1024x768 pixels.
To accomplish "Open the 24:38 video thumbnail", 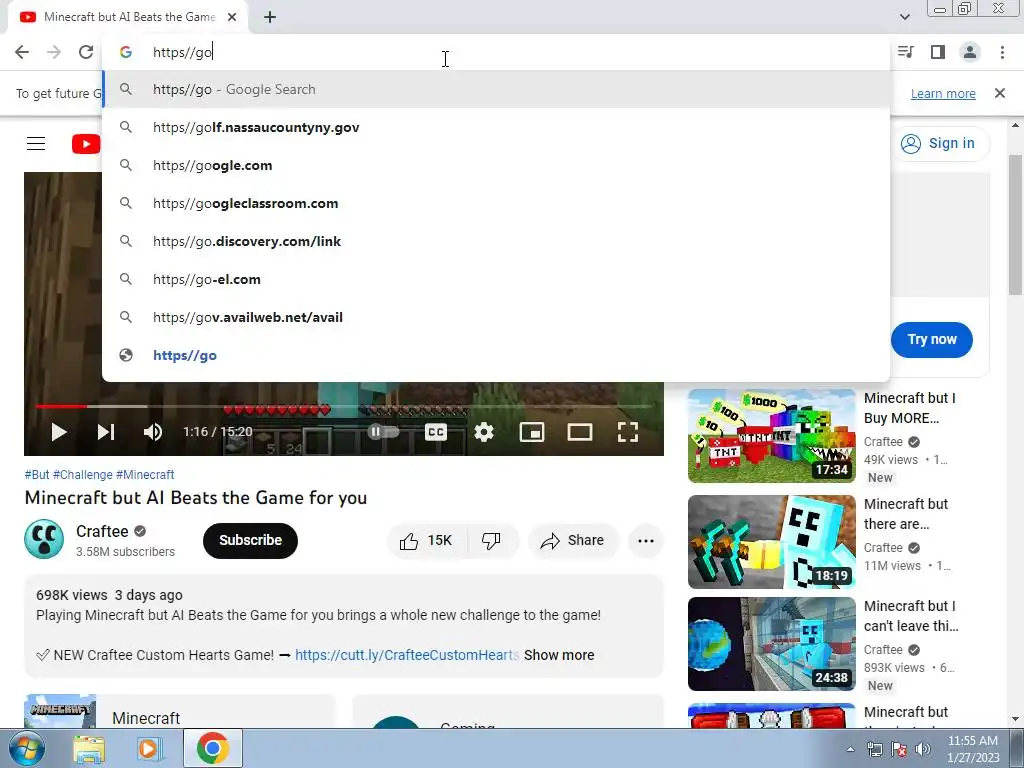I will pyautogui.click(x=771, y=644).
